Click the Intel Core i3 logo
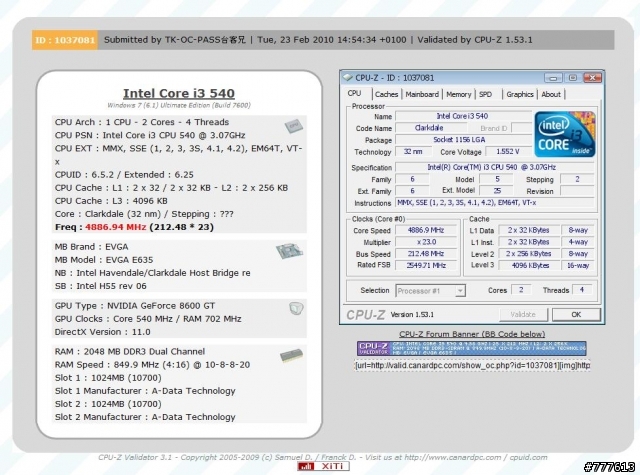This screenshot has width=640, height=475. [565, 134]
